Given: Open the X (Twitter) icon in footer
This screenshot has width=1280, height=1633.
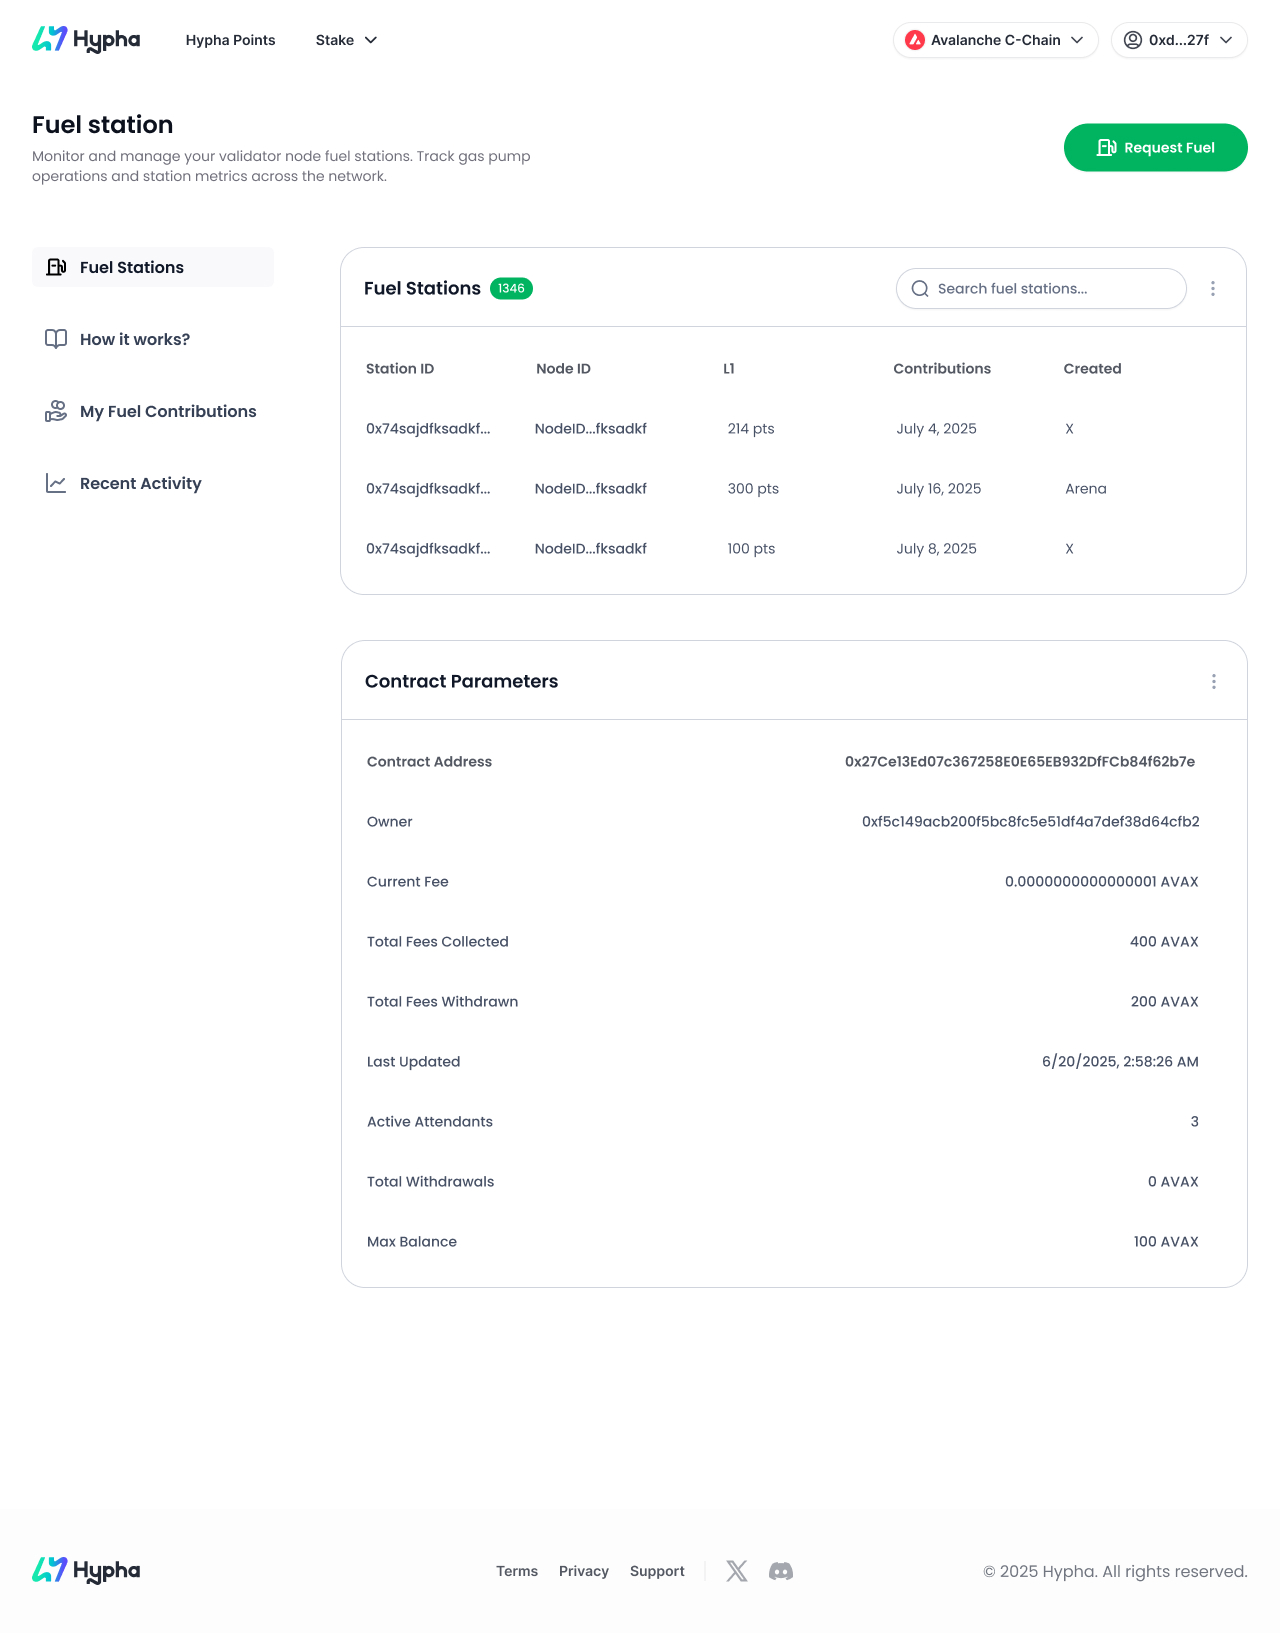Looking at the screenshot, I should coord(737,1571).
